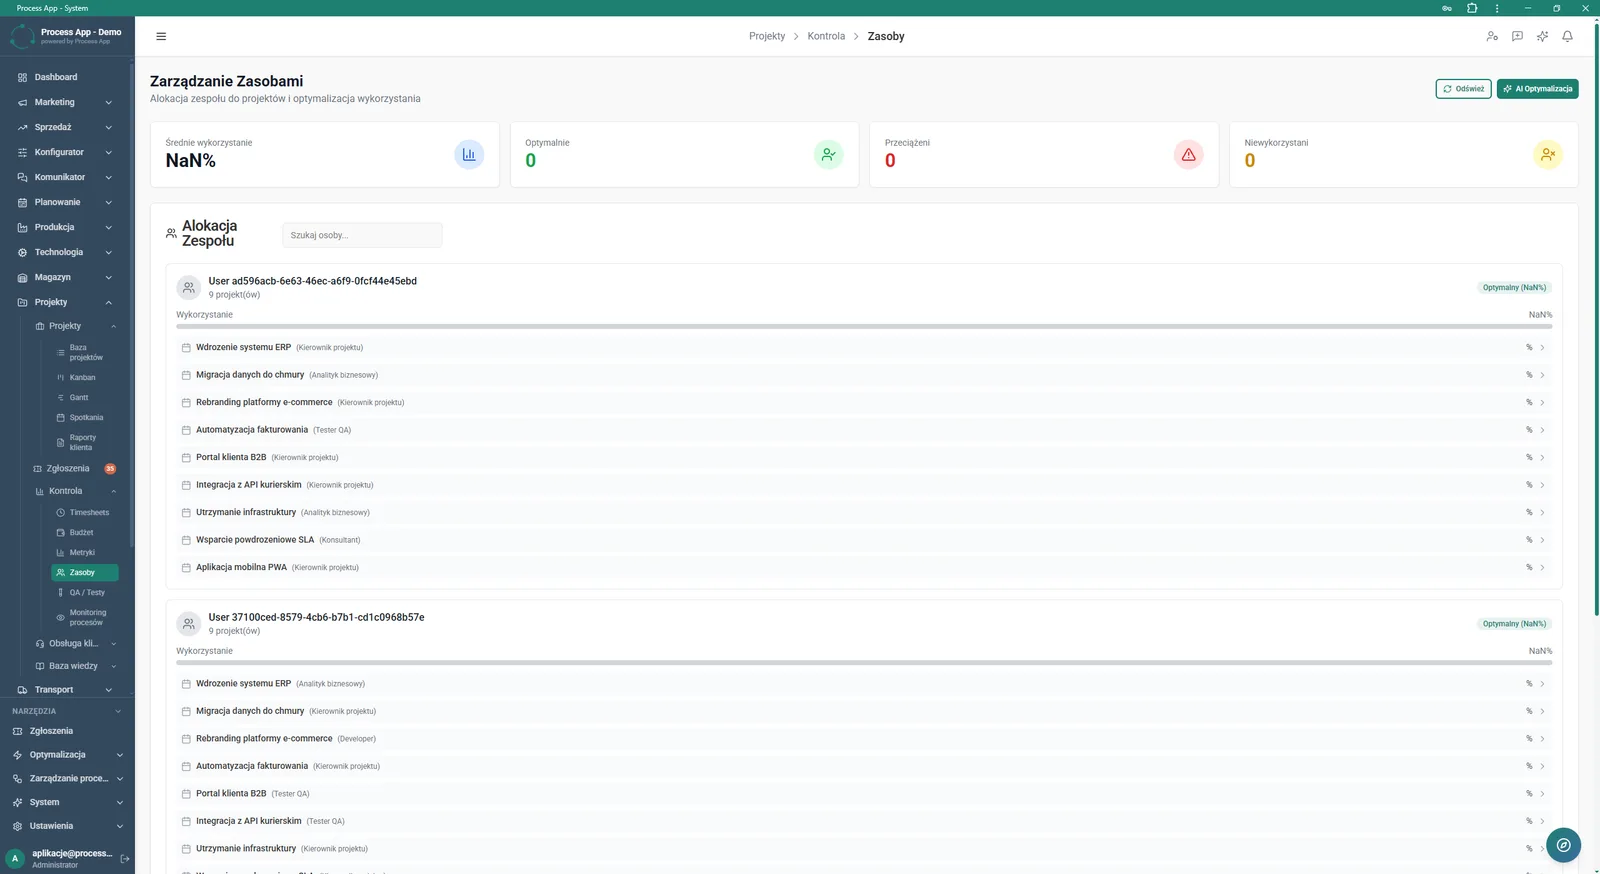Click the Wykorzystanie progress bar of User ad596acb
This screenshot has height=874, width=1600.
864,326
